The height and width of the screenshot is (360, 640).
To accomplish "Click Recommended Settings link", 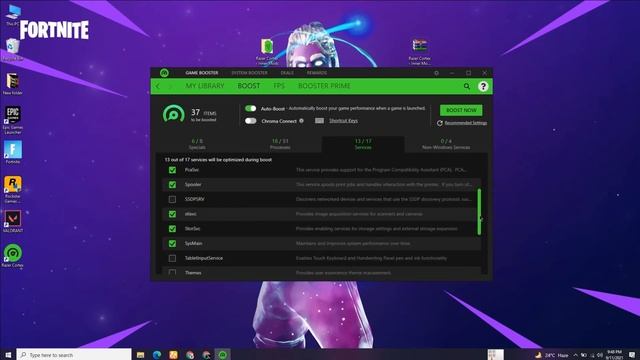I will pyautogui.click(x=465, y=123).
